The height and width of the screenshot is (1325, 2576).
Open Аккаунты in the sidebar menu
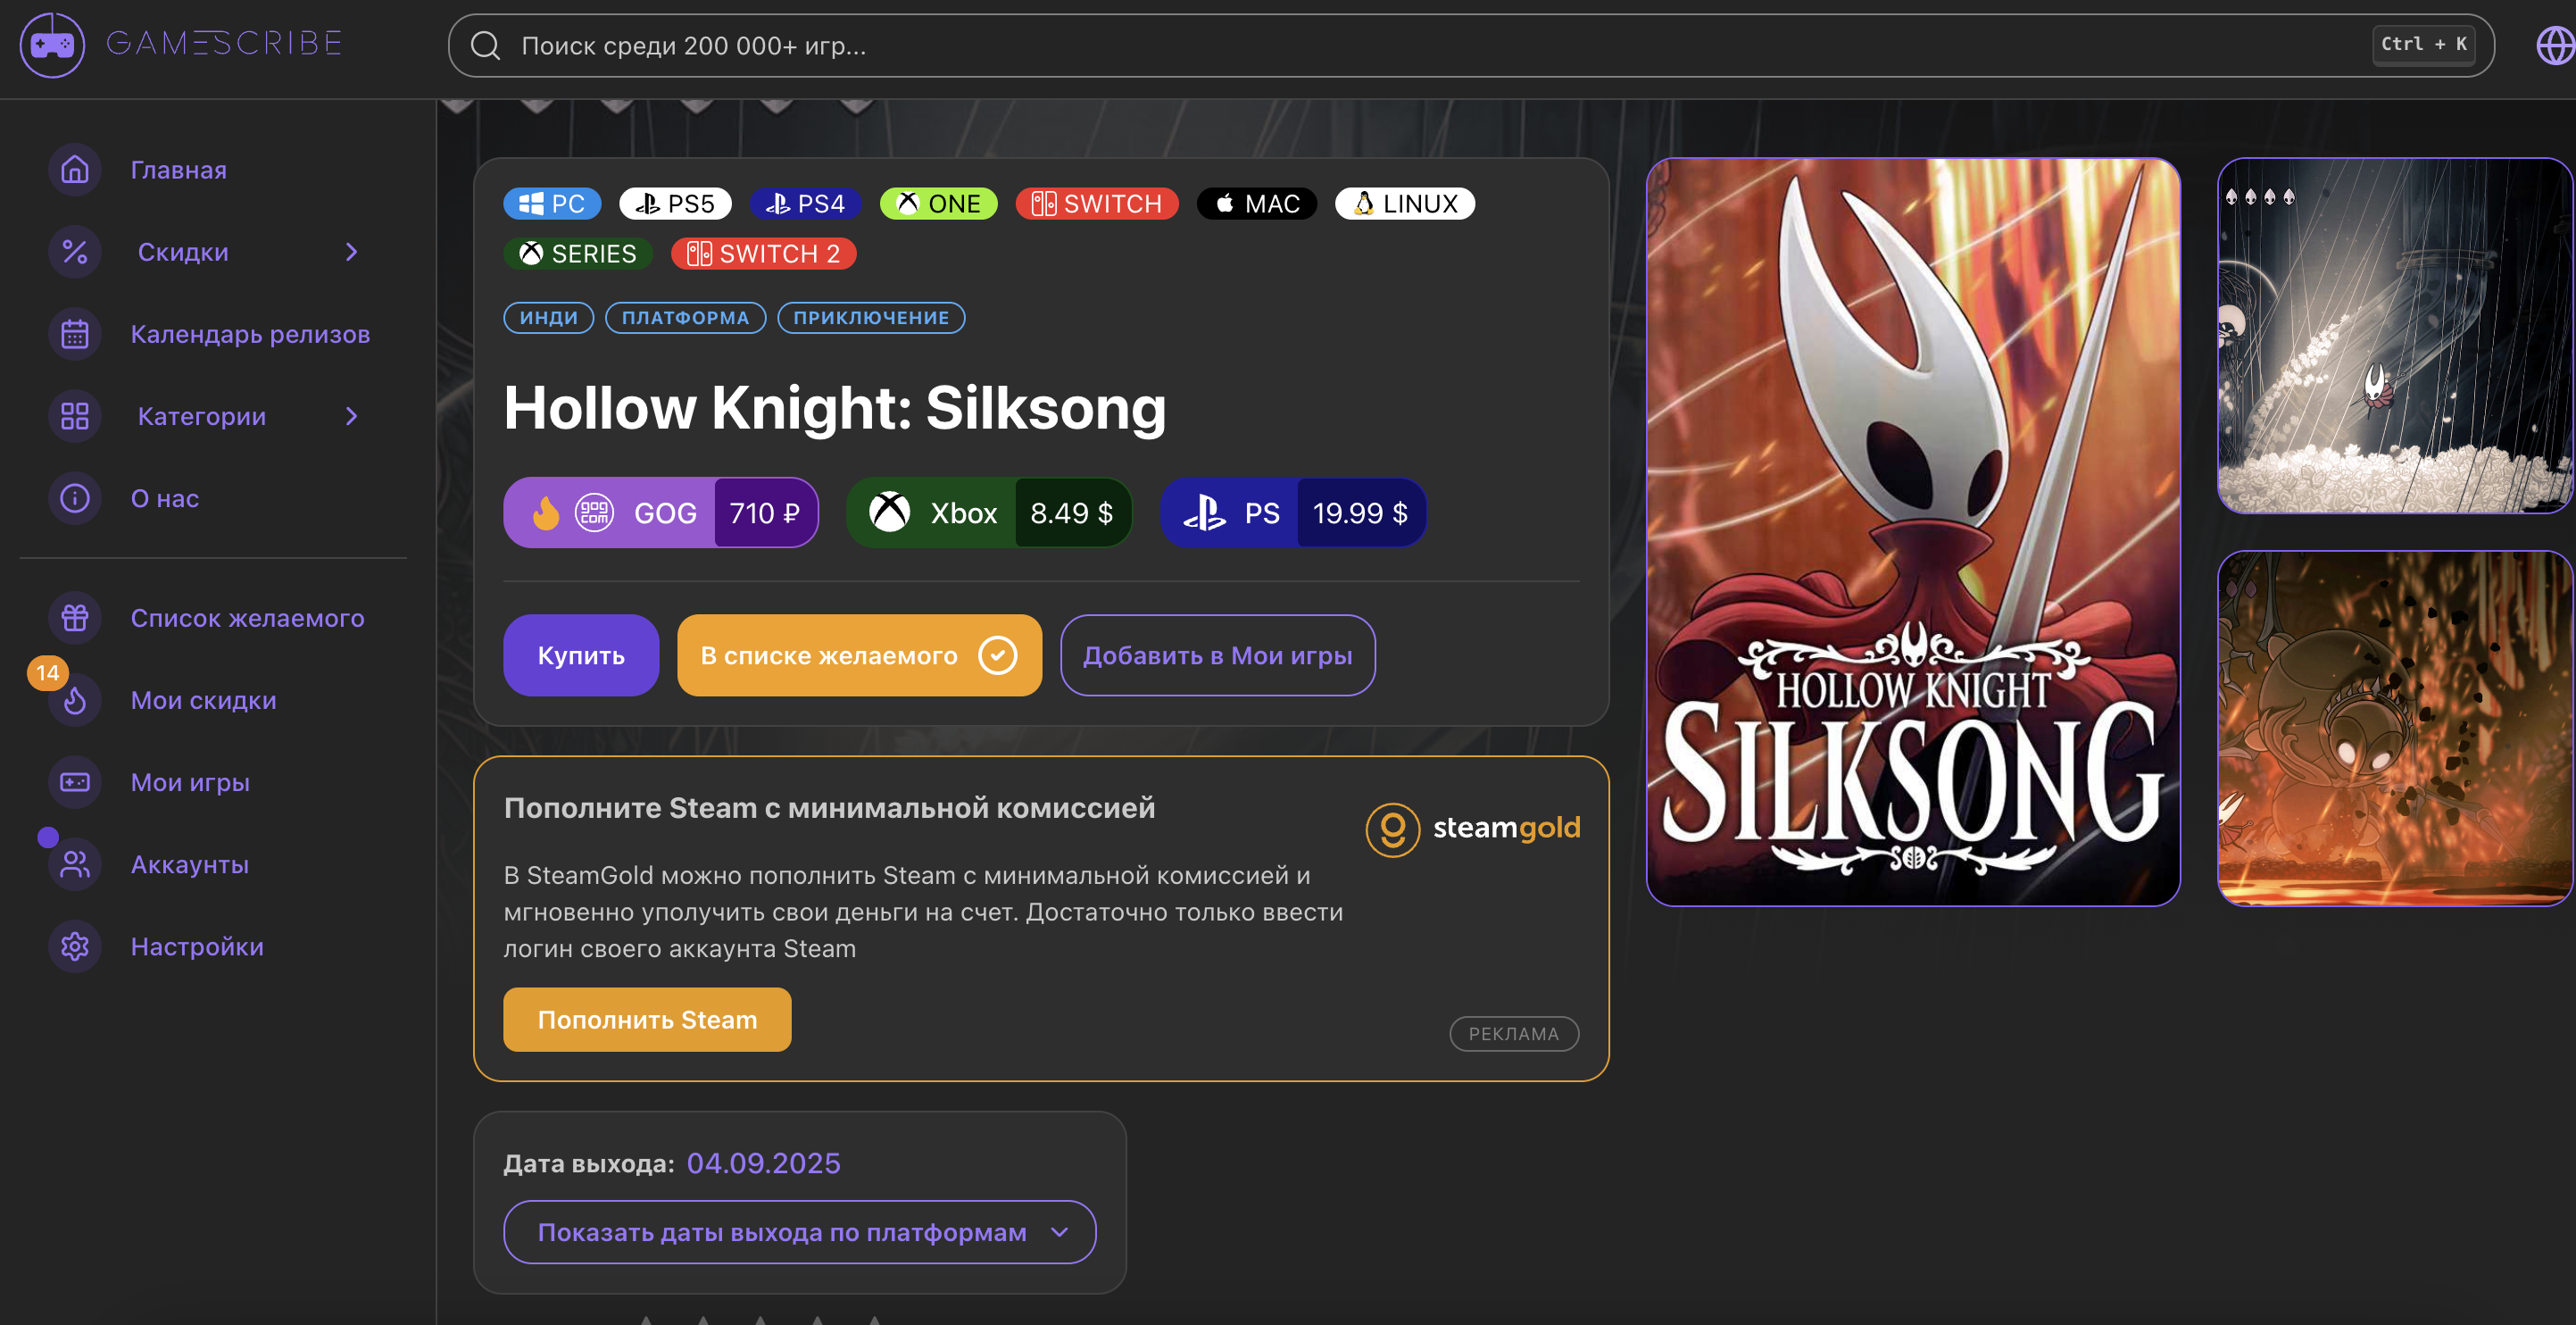(x=190, y=864)
